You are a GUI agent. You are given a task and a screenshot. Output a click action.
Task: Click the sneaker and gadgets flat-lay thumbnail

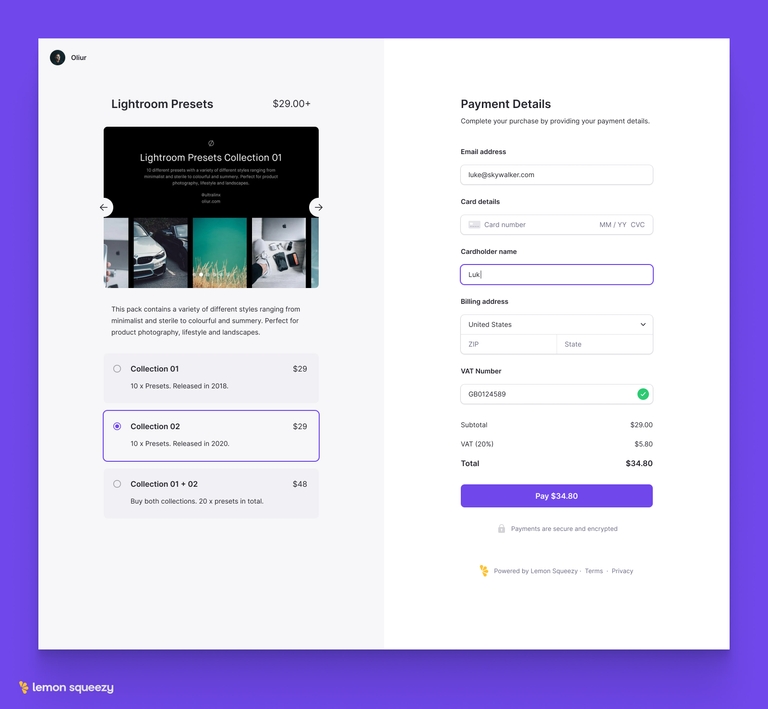pyautogui.click(x=279, y=253)
